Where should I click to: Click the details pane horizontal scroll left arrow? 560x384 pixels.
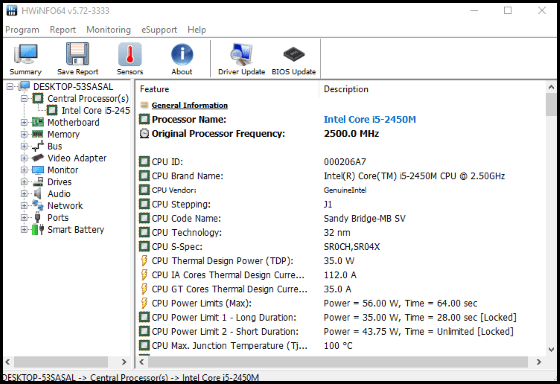142,362
